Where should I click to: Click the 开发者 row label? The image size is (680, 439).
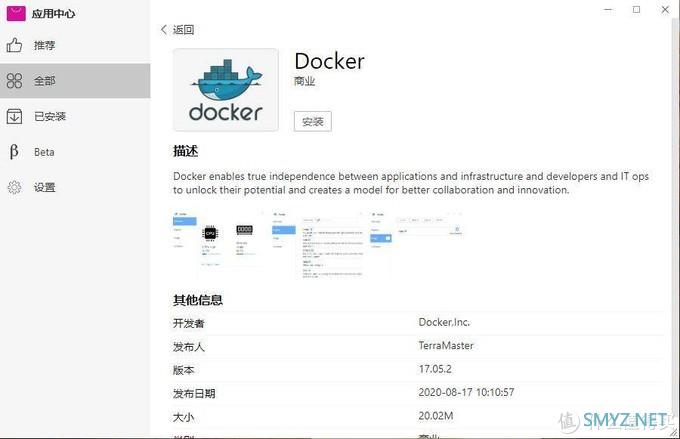(189, 323)
